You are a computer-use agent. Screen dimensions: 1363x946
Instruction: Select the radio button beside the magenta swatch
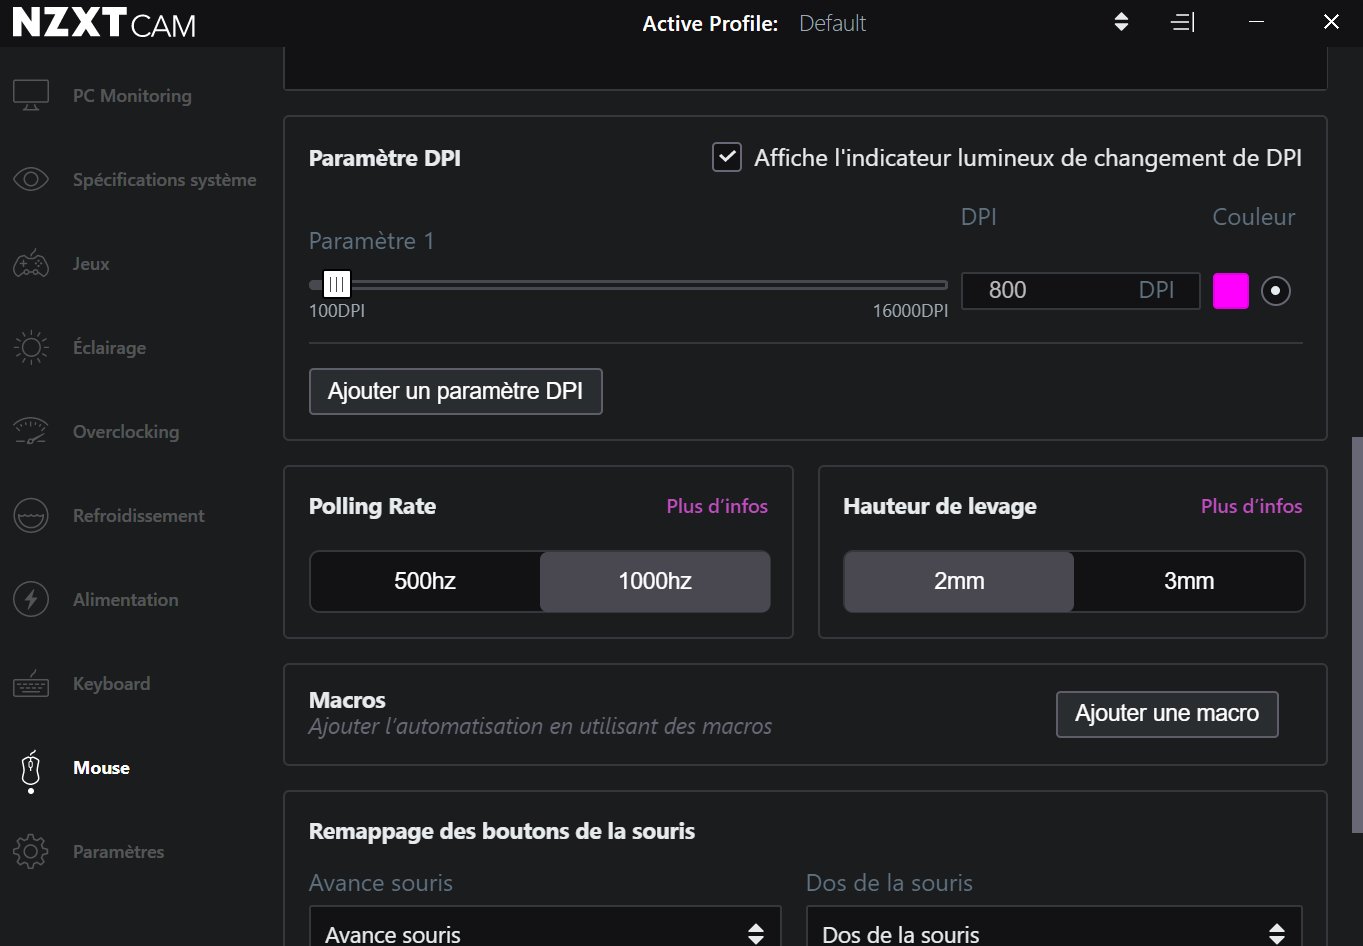click(1275, 291)
